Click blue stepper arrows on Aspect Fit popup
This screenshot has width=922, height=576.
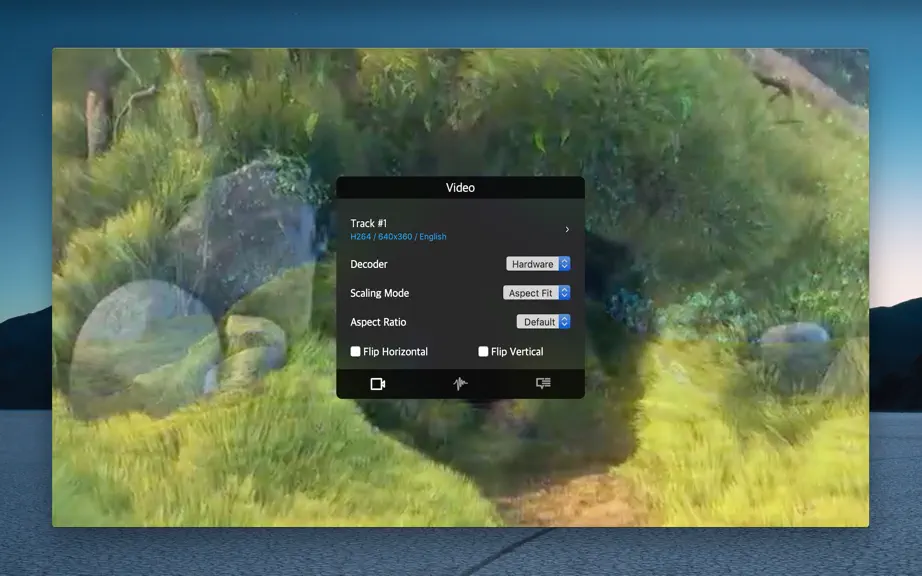click(x=564, y=293)
